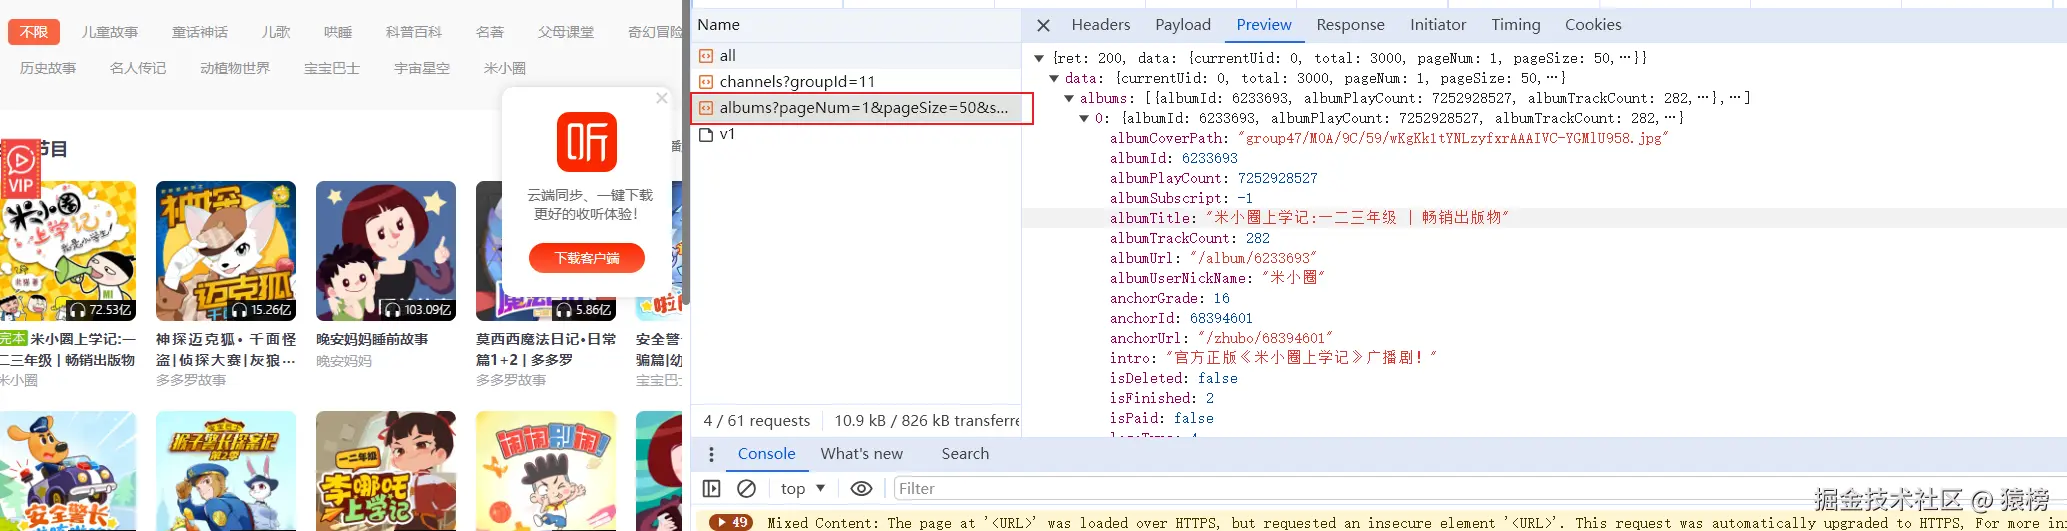The height and width of the screenshot is (531, 2067).
Task: Collapse the root ret: 200 object
Action: 1039,58
